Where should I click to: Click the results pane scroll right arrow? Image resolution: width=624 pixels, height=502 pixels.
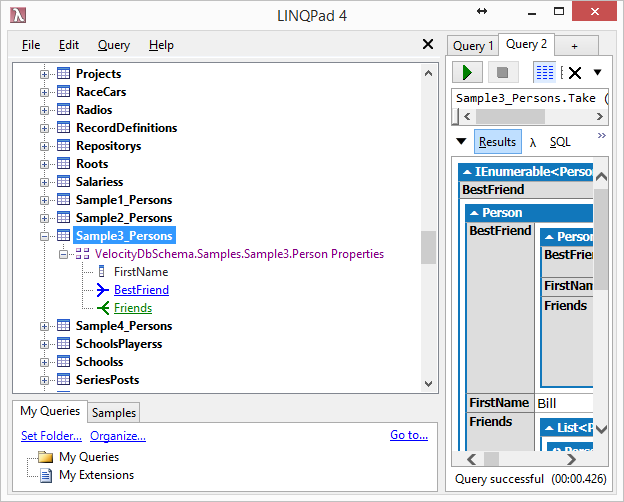(571, 460)
